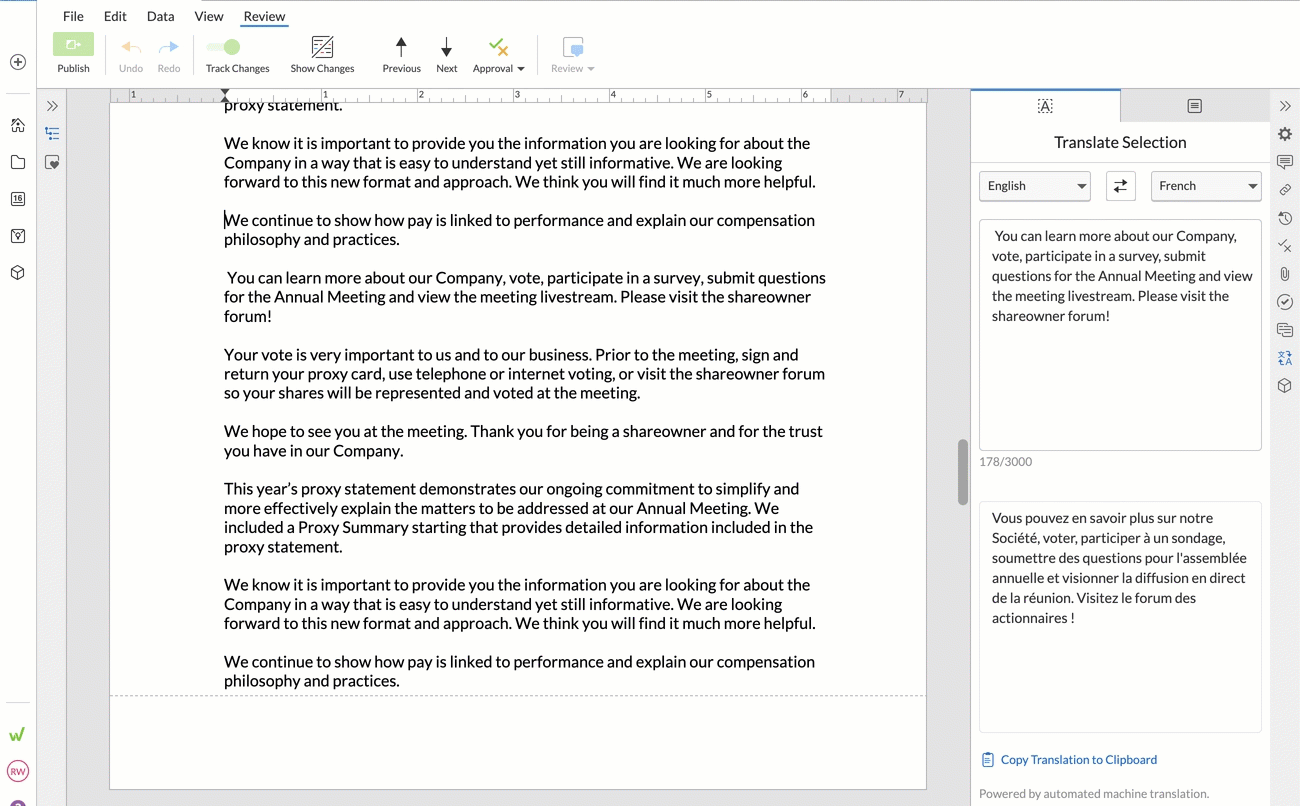Swap translation languages with the arrows icon
The width and height of the screenshot is (1300, 806).
1120,186
